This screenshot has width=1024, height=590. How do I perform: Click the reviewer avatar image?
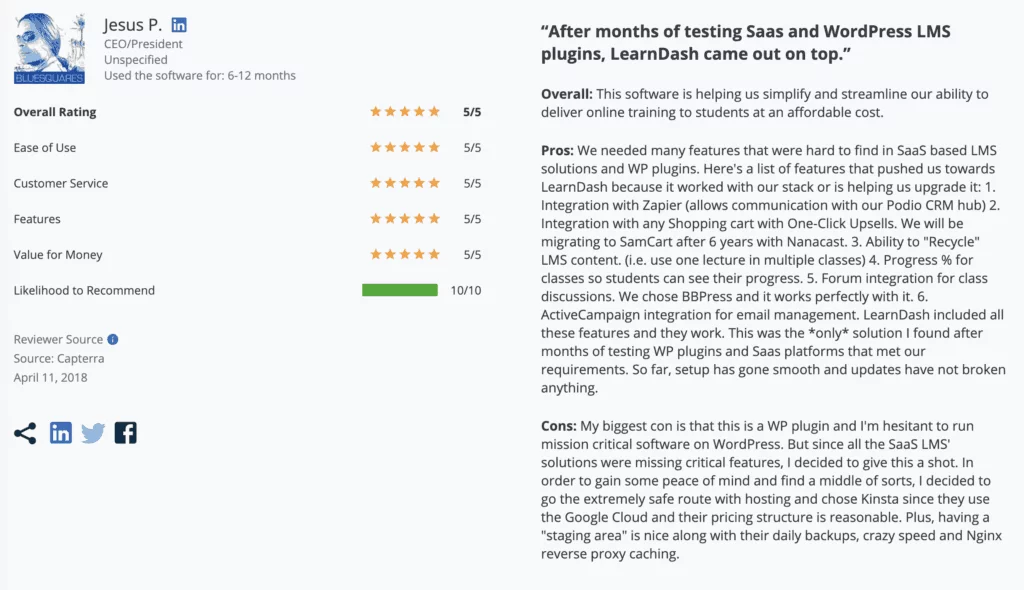[x=50, y=49]
